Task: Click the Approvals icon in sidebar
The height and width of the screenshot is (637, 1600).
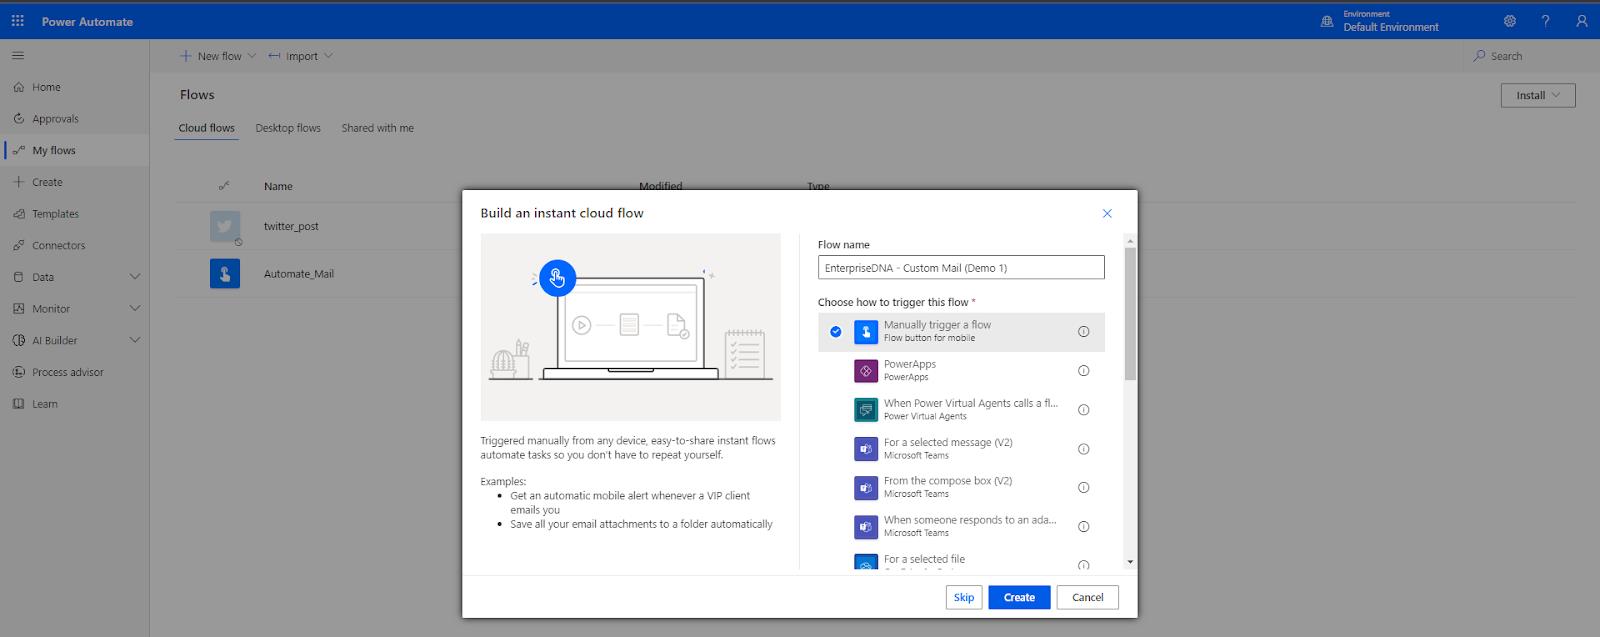Action: pos(19,119)
